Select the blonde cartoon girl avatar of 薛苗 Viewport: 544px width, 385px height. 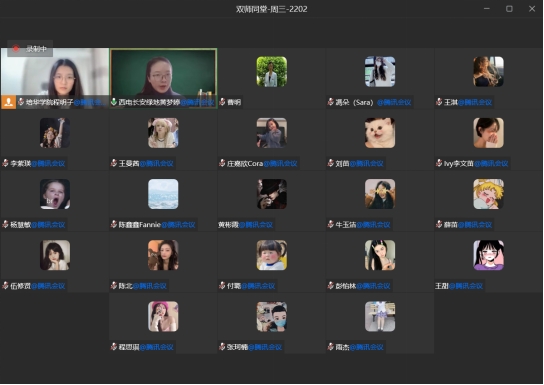pyautogui.click(x=488, y=194)
